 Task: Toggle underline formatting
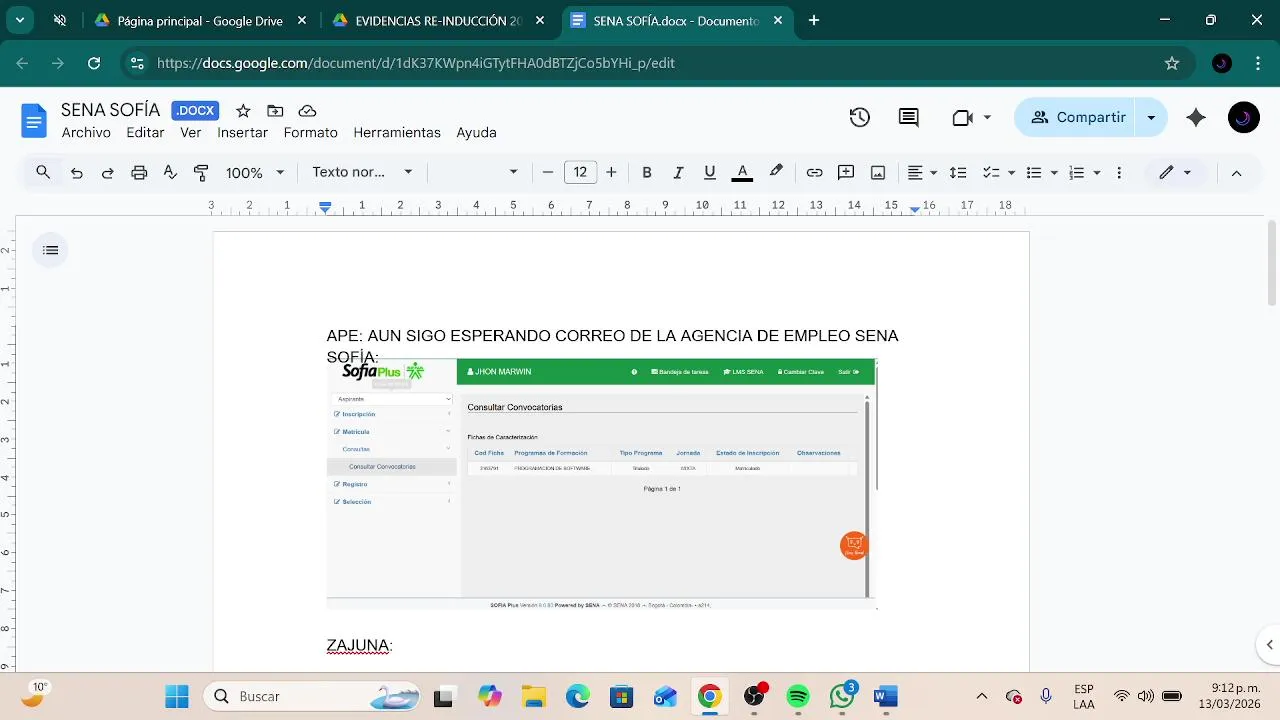click(x=710, y=173)
